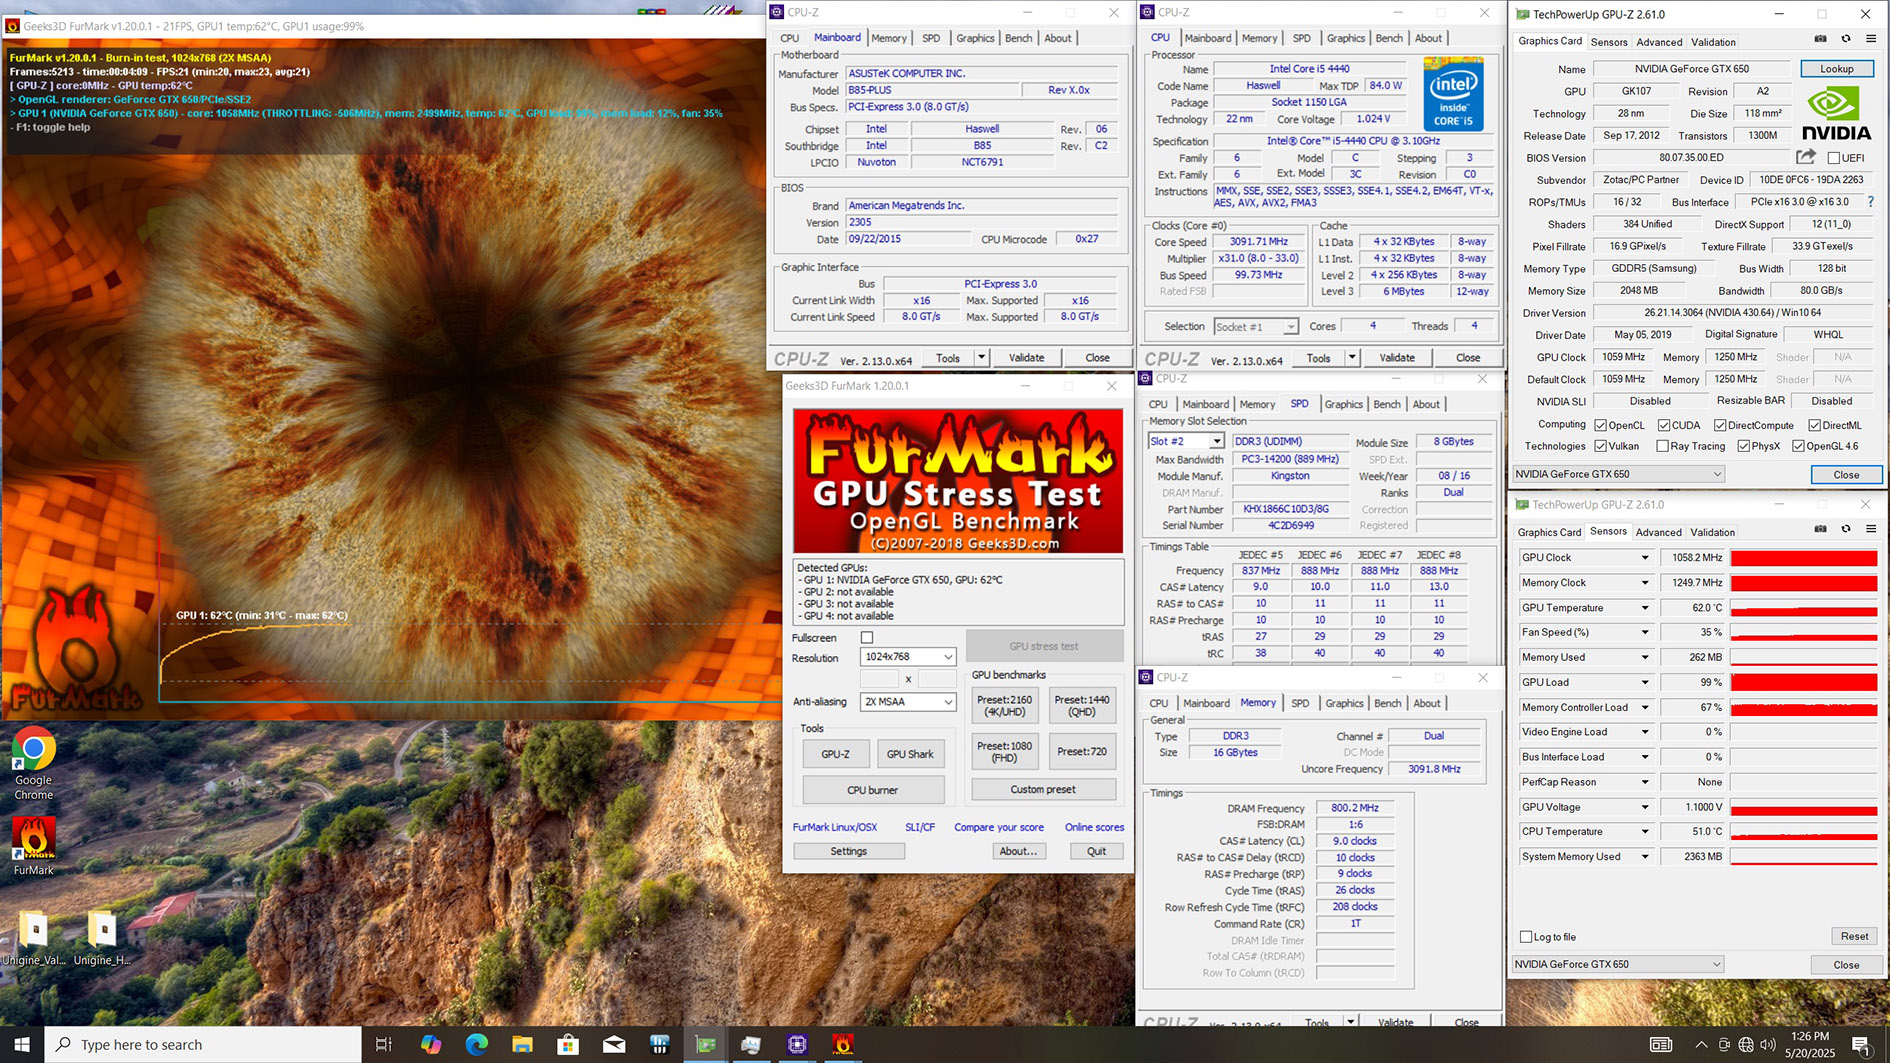Open the Windows Start menu

coord(22,1044)
